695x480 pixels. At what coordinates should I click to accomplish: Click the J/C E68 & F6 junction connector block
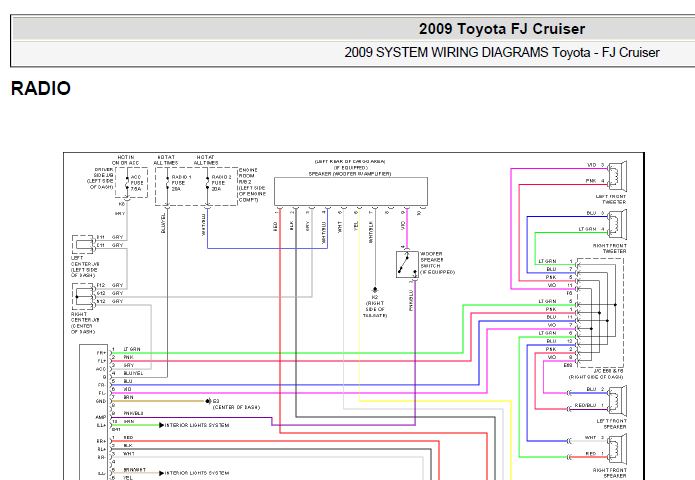[x=600, y=312]
